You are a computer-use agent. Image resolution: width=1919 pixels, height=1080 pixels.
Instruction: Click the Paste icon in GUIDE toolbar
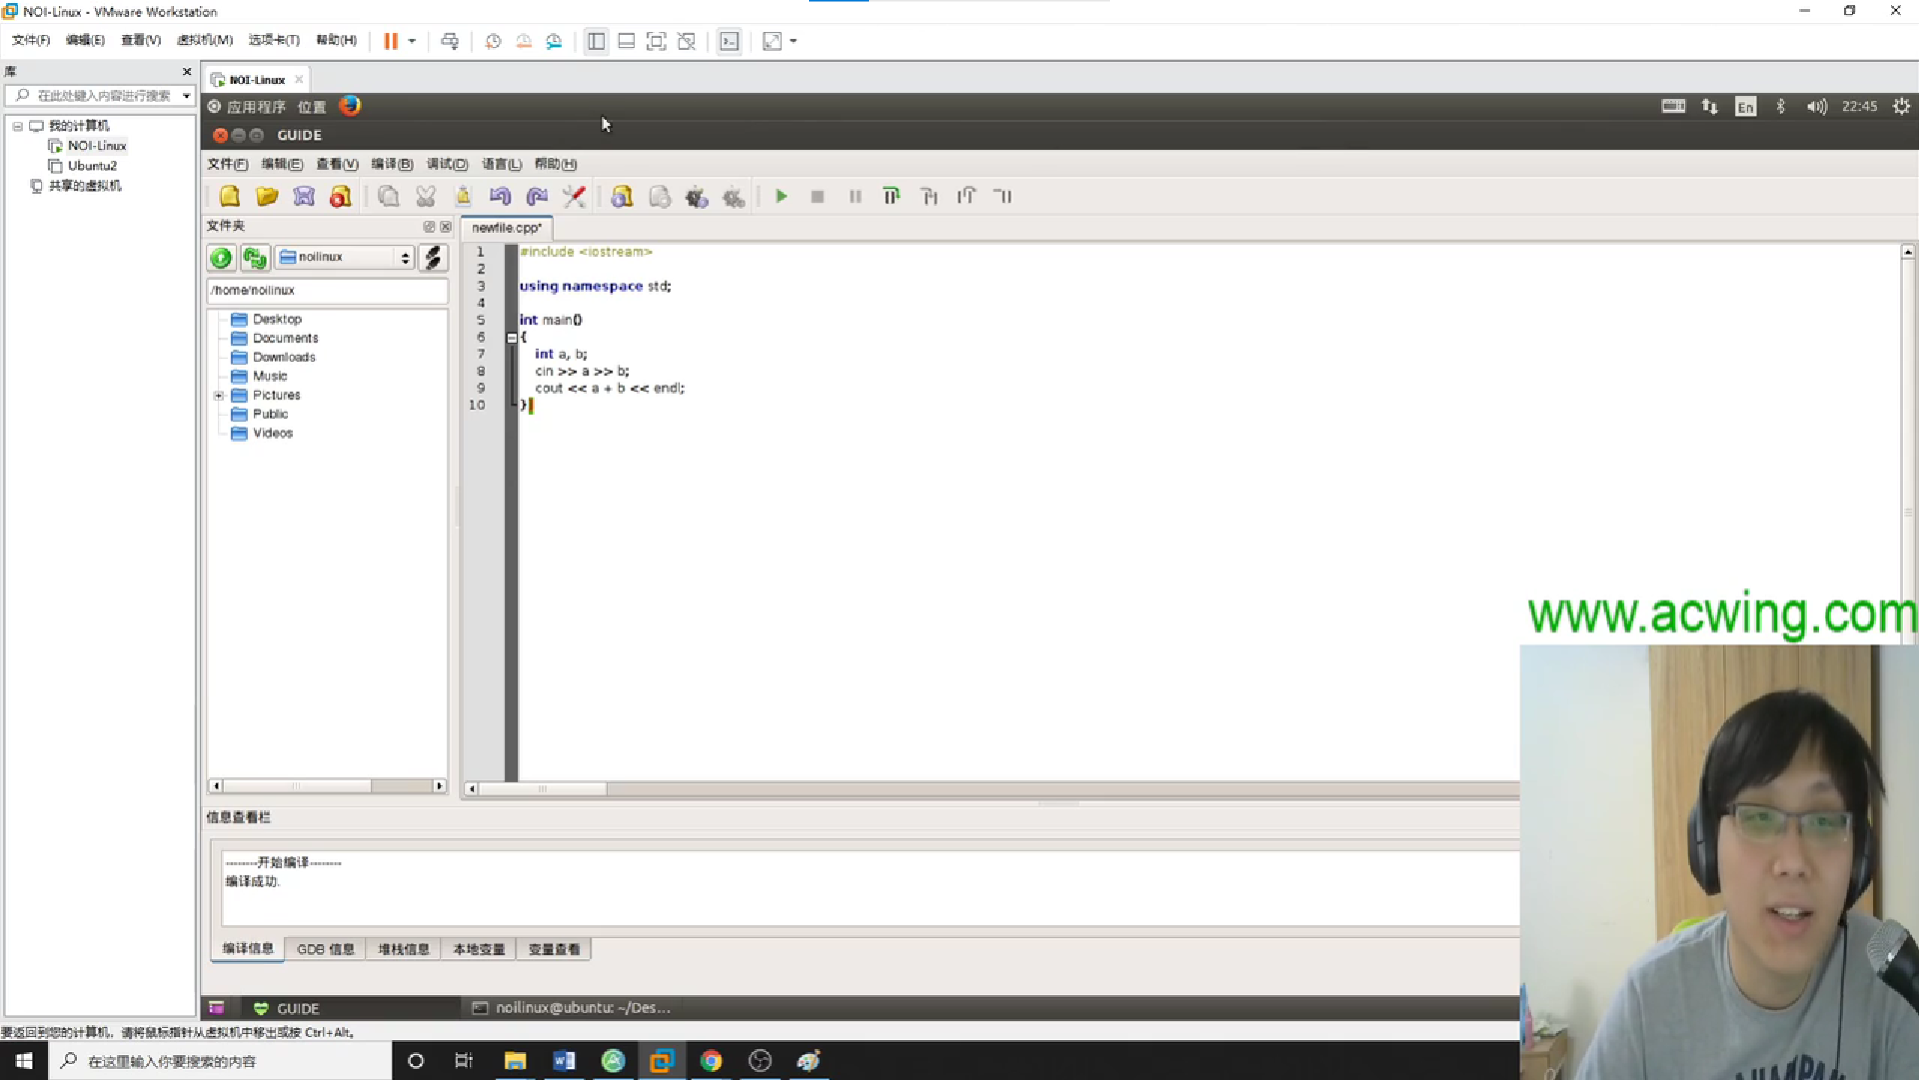coord(463,197)
